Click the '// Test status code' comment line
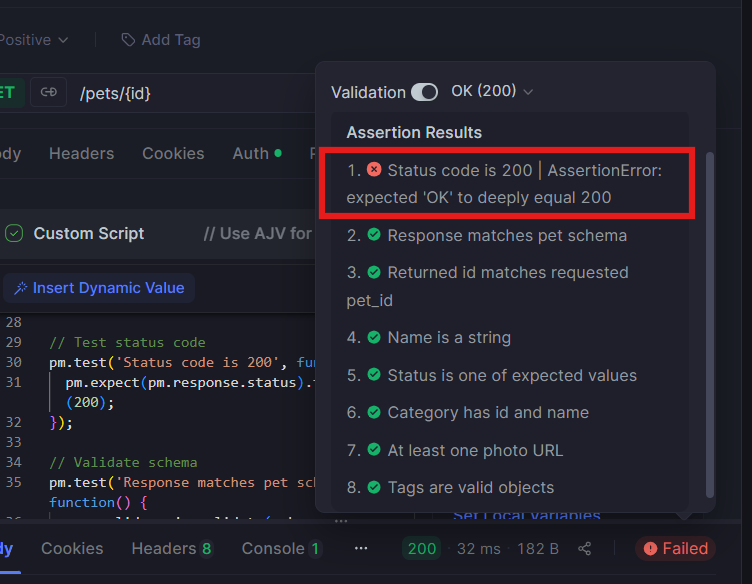752x584 pixels. click(127, 342)
